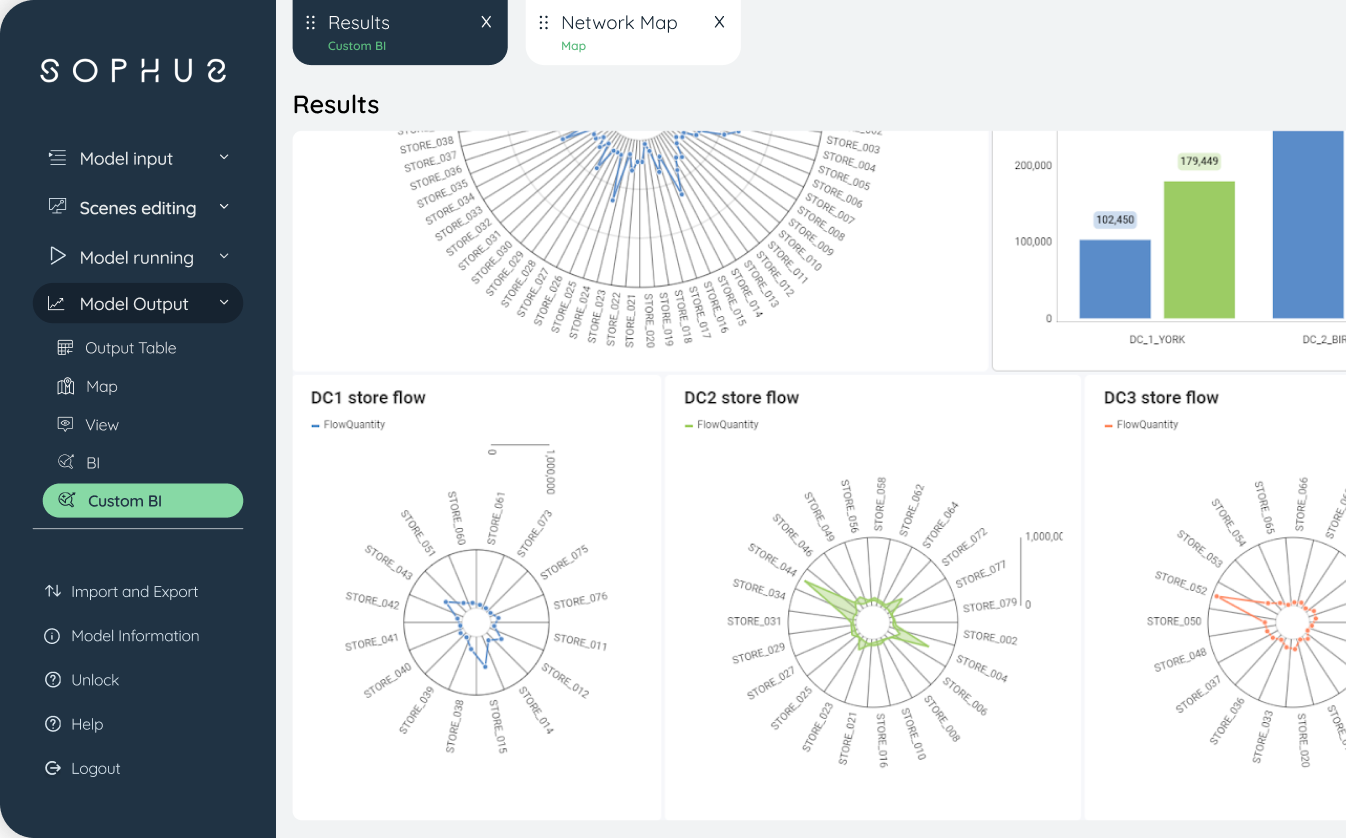The width and height of the screenshot is (1346, 838).
Task: Click the 179,449 data label
Action: pos(1199,161)
